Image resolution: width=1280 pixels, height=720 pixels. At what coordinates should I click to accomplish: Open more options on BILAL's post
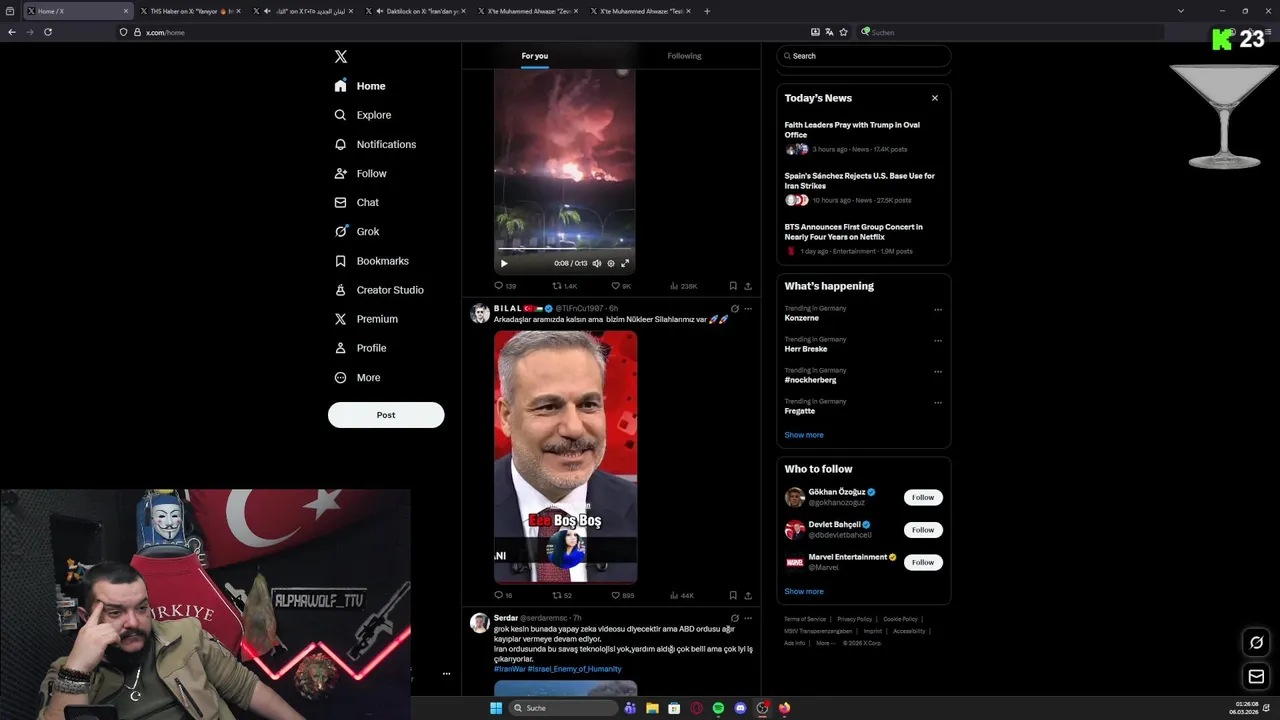point(748,309)
